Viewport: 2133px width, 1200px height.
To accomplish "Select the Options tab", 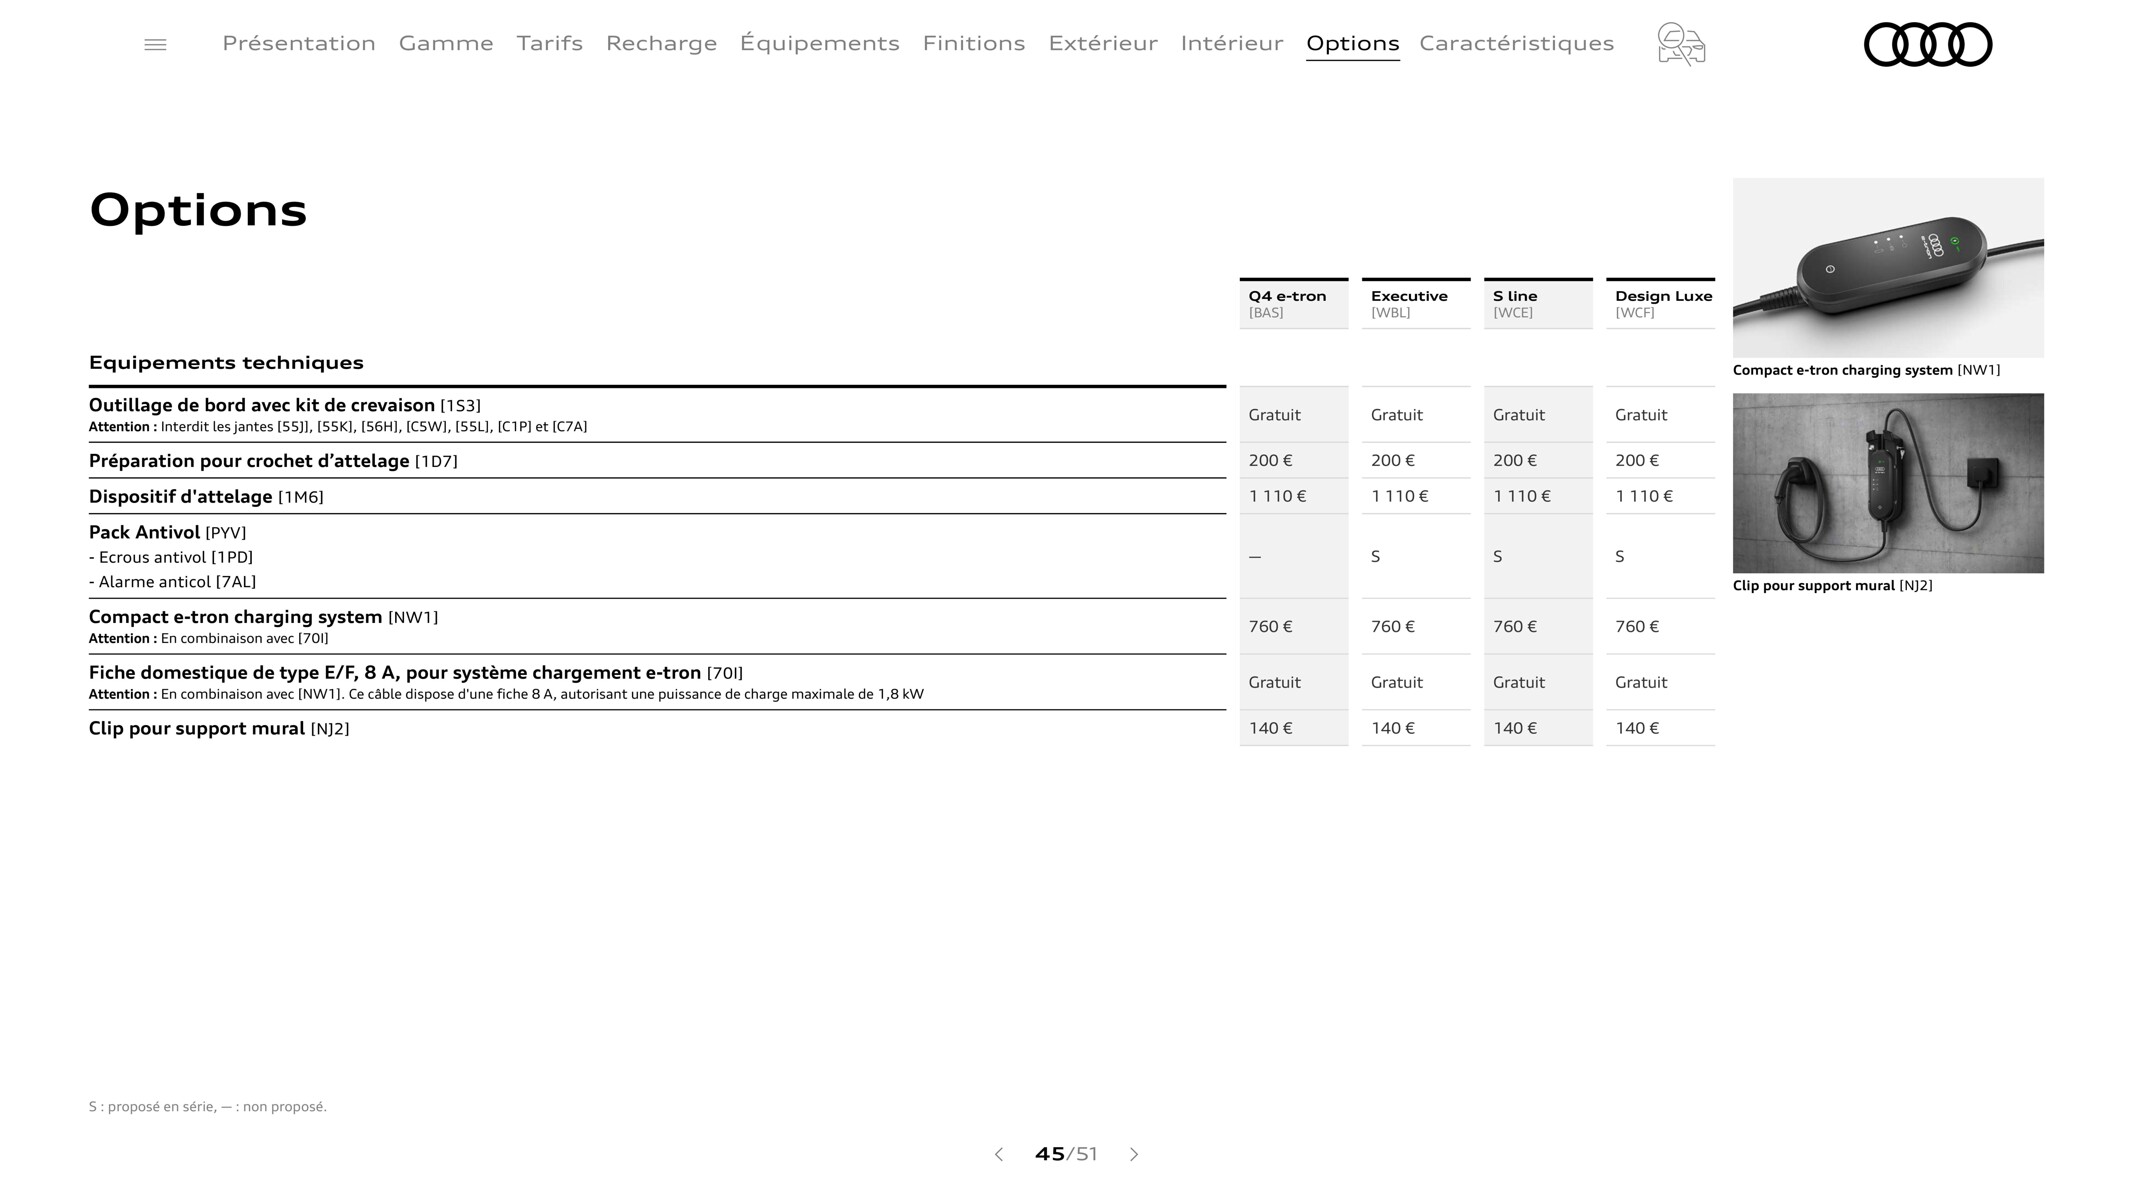I will (1353, 43).
